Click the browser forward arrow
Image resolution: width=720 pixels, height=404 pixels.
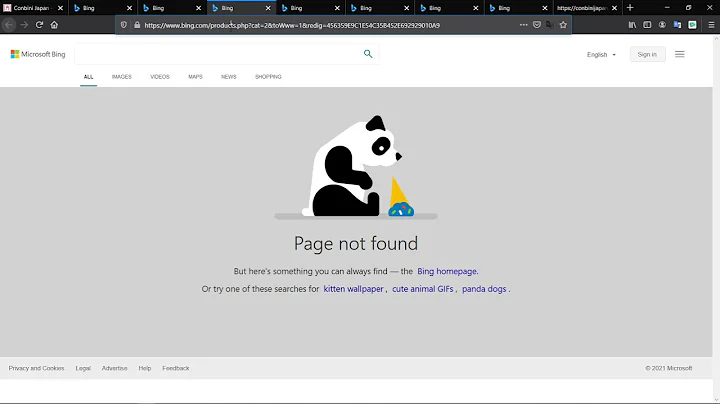tap(24, 25)
